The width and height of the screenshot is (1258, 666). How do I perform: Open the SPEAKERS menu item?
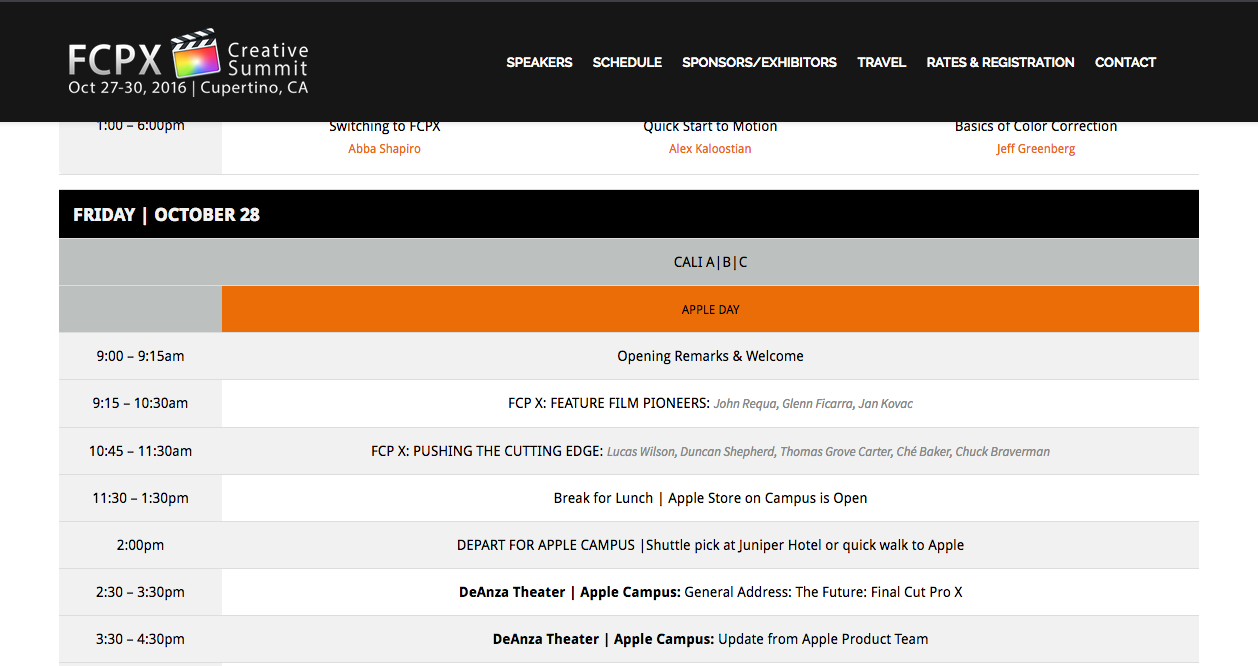(539, 62)
